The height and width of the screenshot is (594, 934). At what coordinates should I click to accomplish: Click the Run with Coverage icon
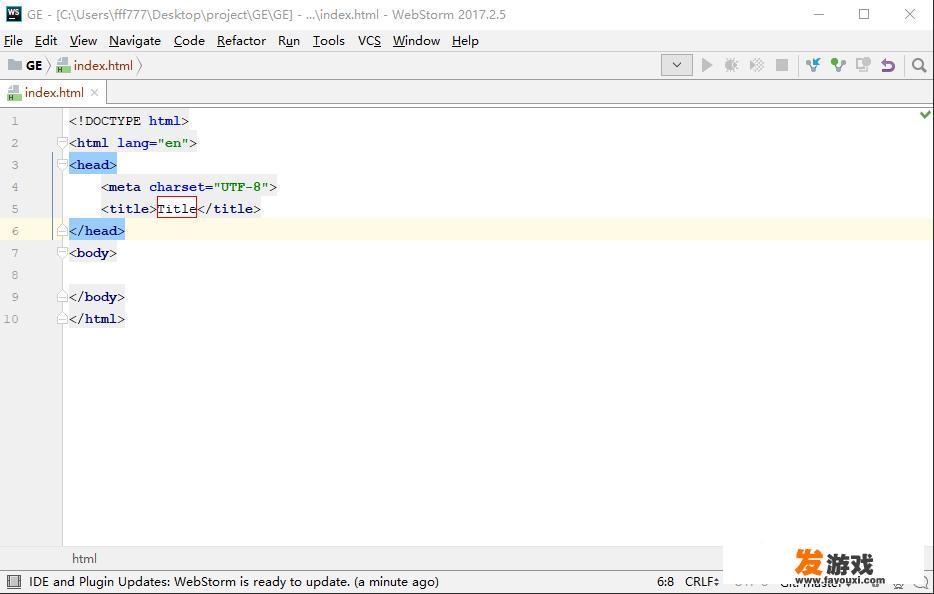[x=756, y=65]
